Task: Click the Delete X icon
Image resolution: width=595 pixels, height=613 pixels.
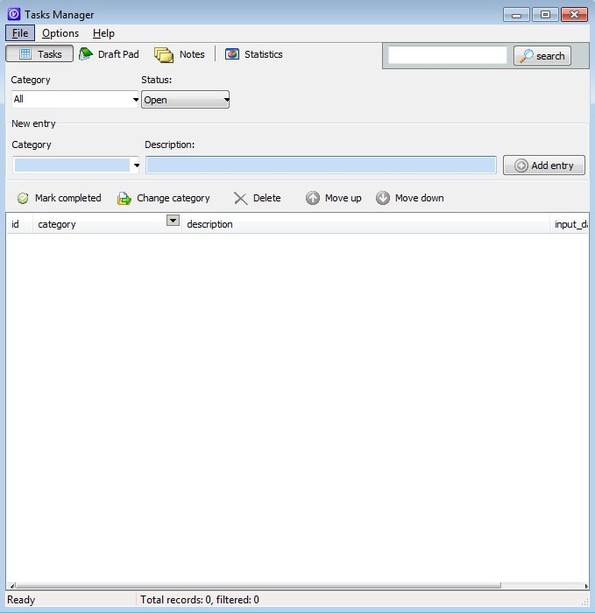Action: [240, 198]
